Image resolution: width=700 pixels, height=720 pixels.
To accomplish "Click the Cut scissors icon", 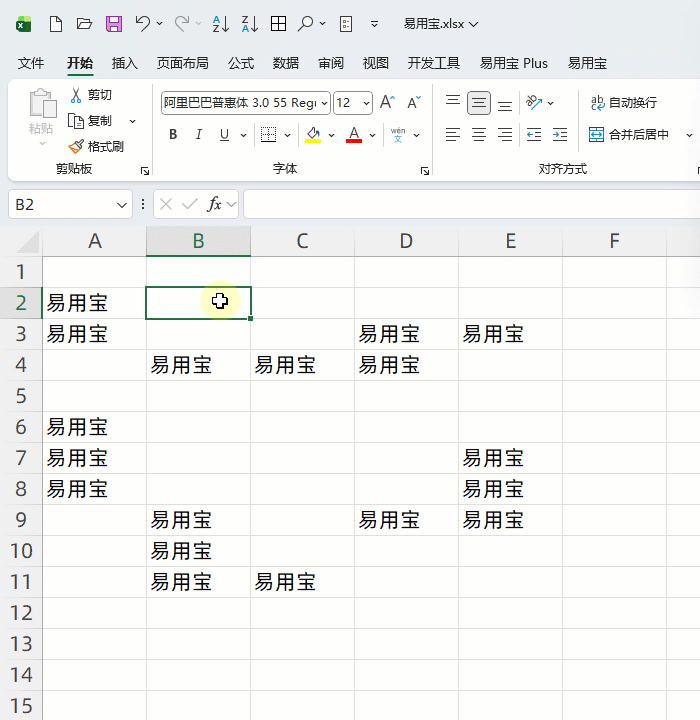I will (x=76, y=95).
